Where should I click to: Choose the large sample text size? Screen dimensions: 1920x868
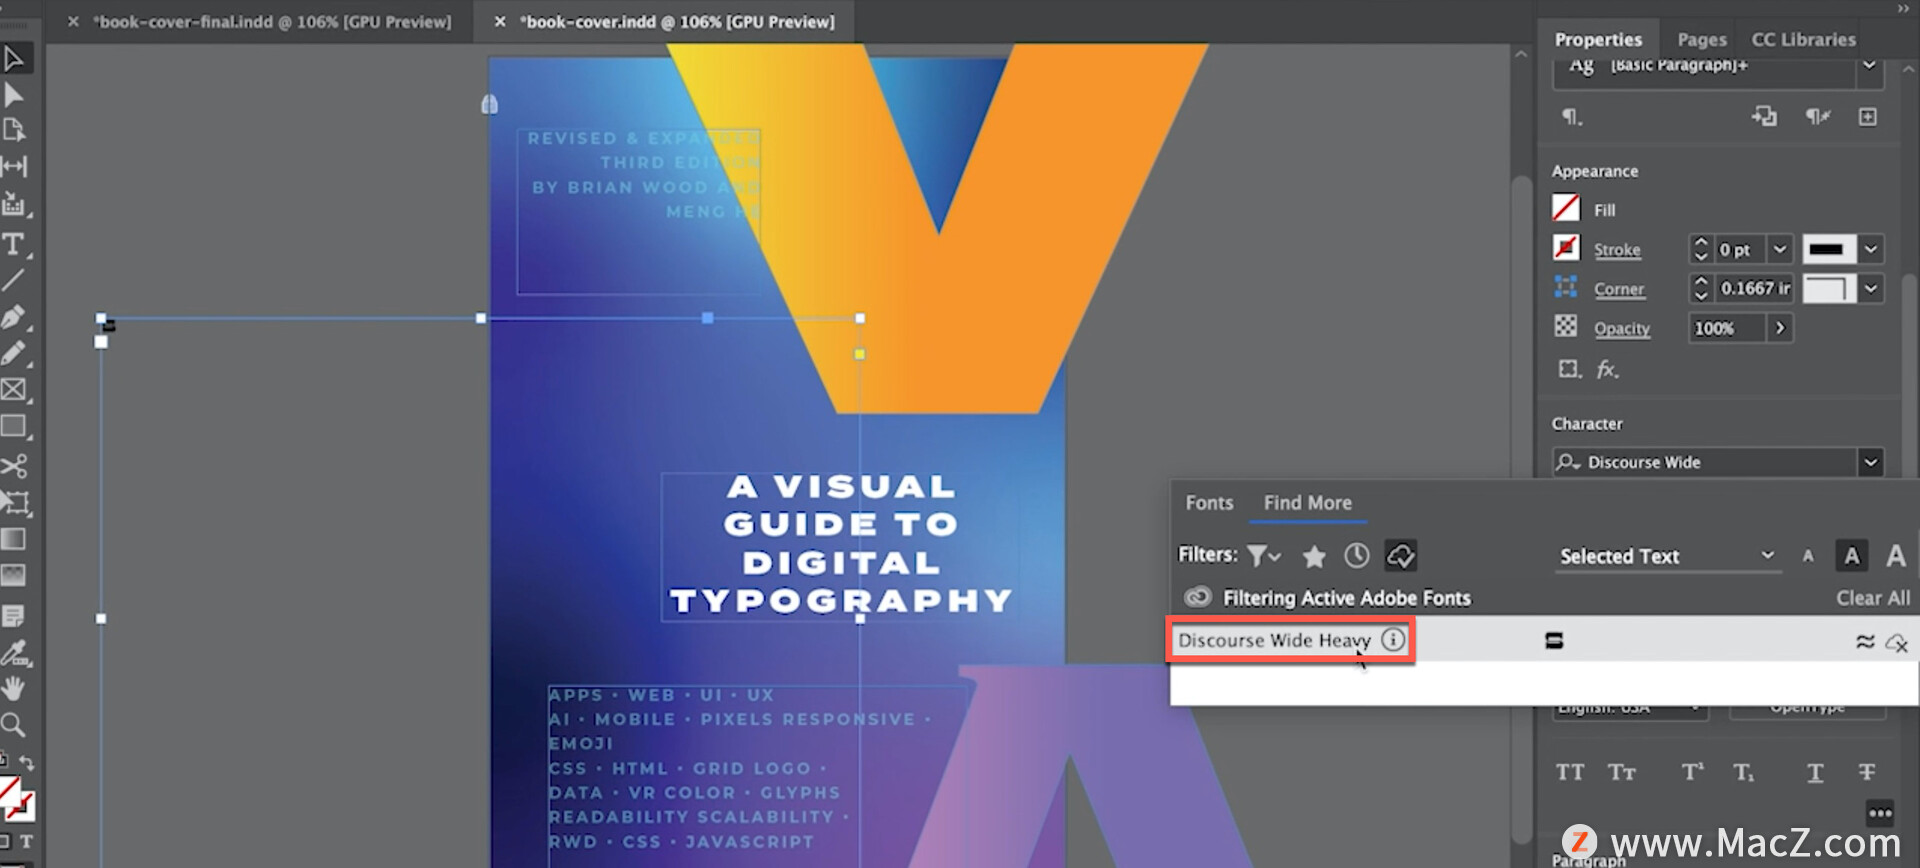[x=1896, y=556]
